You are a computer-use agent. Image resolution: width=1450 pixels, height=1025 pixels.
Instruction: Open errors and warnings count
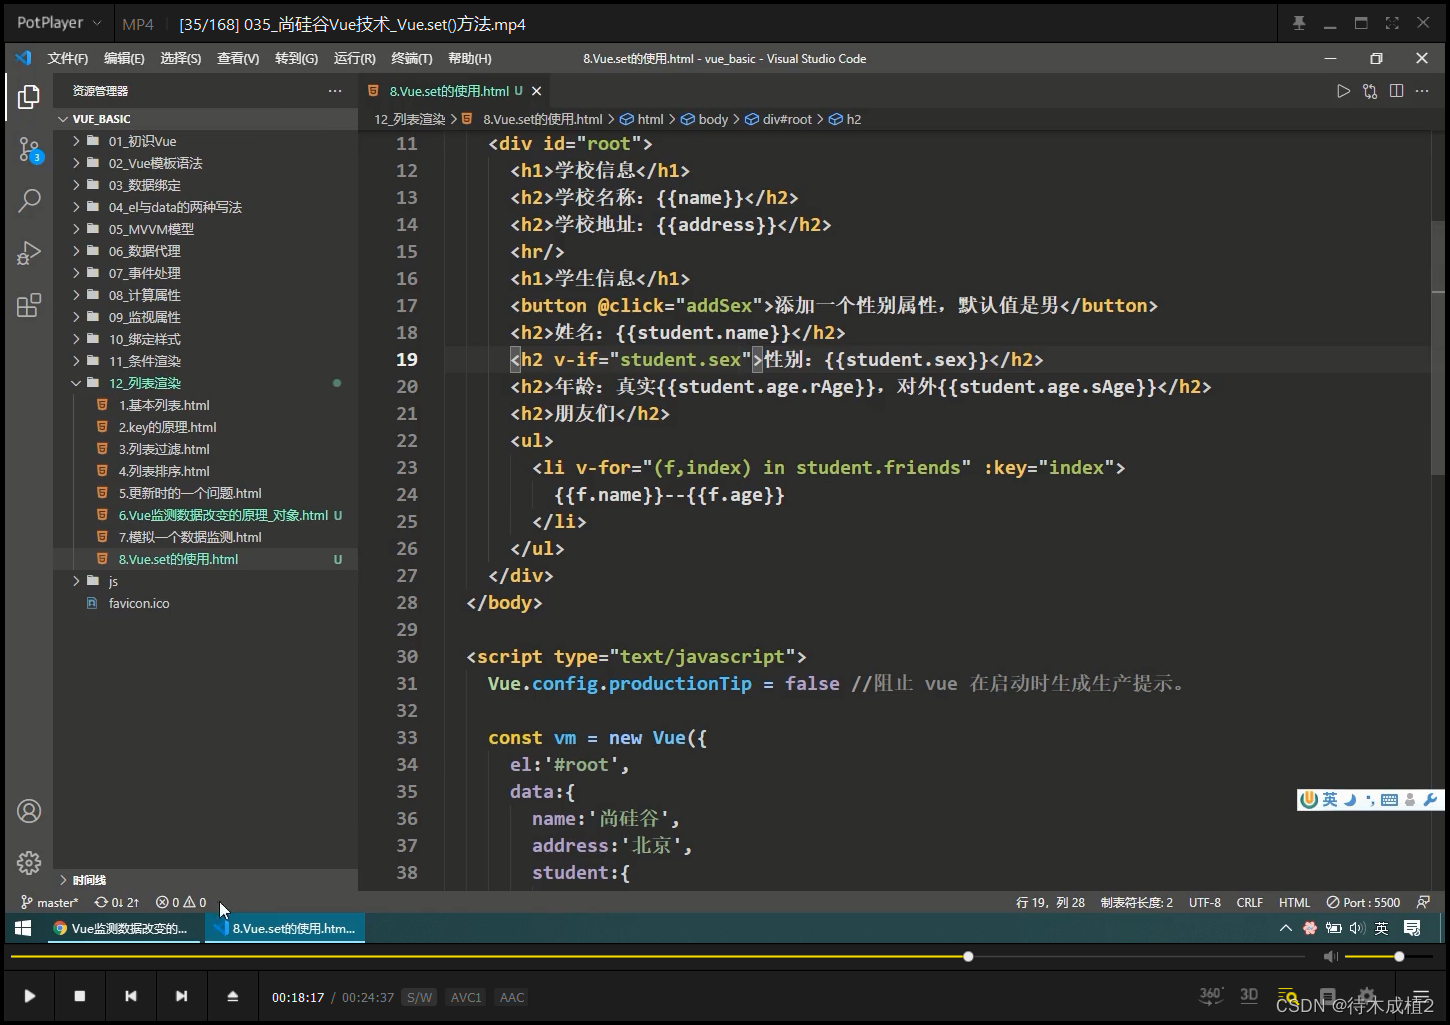tap(181, 902)
